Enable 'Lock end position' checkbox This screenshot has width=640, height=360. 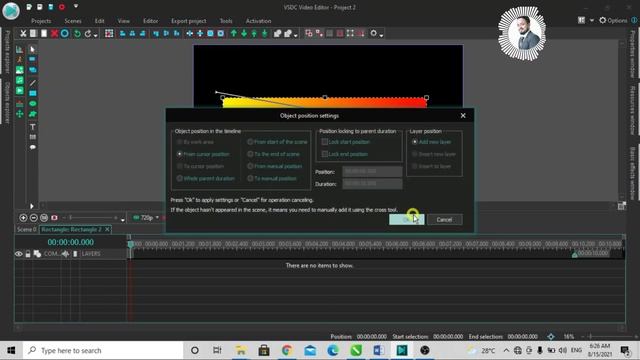tap(324, 154)
